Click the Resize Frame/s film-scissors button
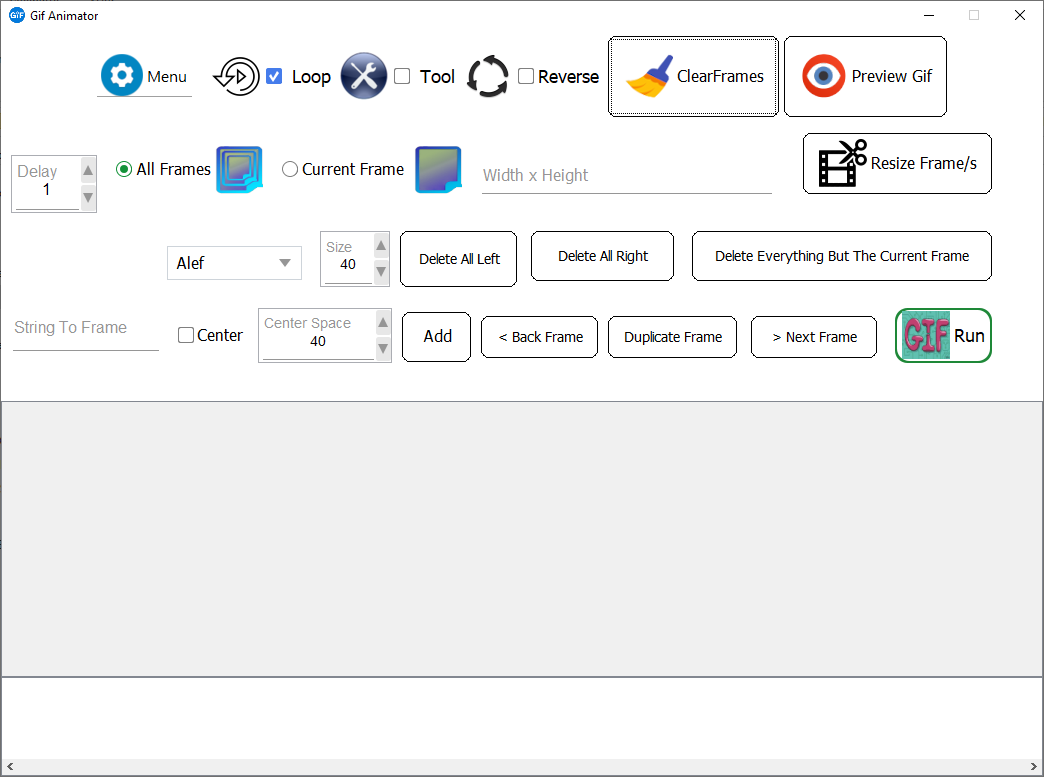This screenshot has width=1044, height=777. pyautogui.click(x=897, y=164)
